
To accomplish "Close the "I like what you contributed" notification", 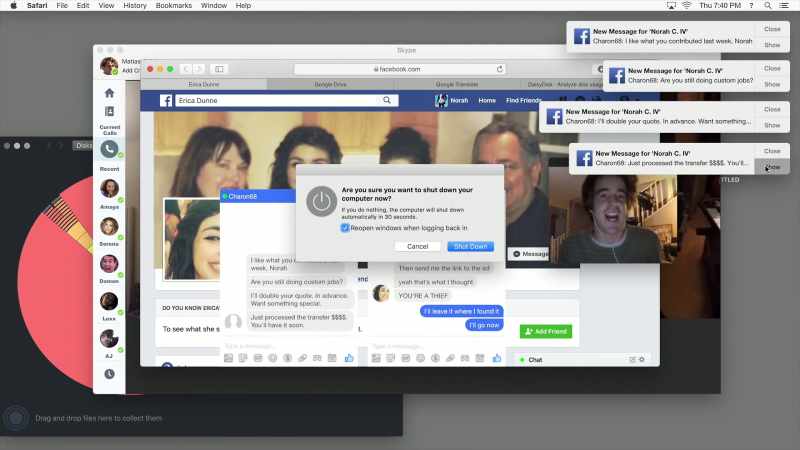I will (772, 29).
